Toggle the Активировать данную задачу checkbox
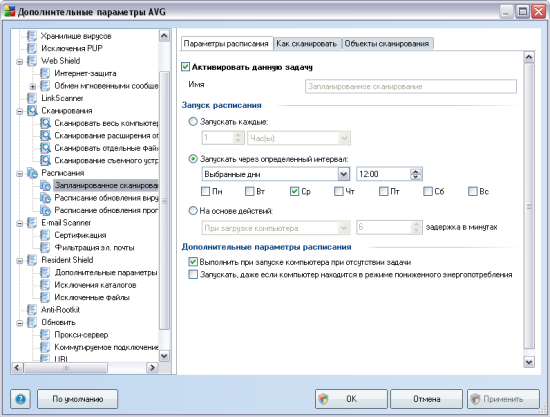 pos(186,67)
